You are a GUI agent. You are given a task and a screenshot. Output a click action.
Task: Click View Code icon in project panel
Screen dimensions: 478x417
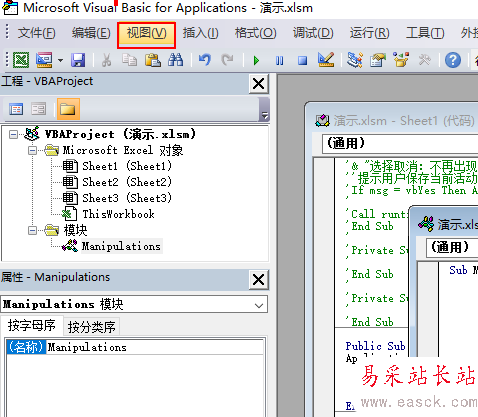tap(16, 109)
